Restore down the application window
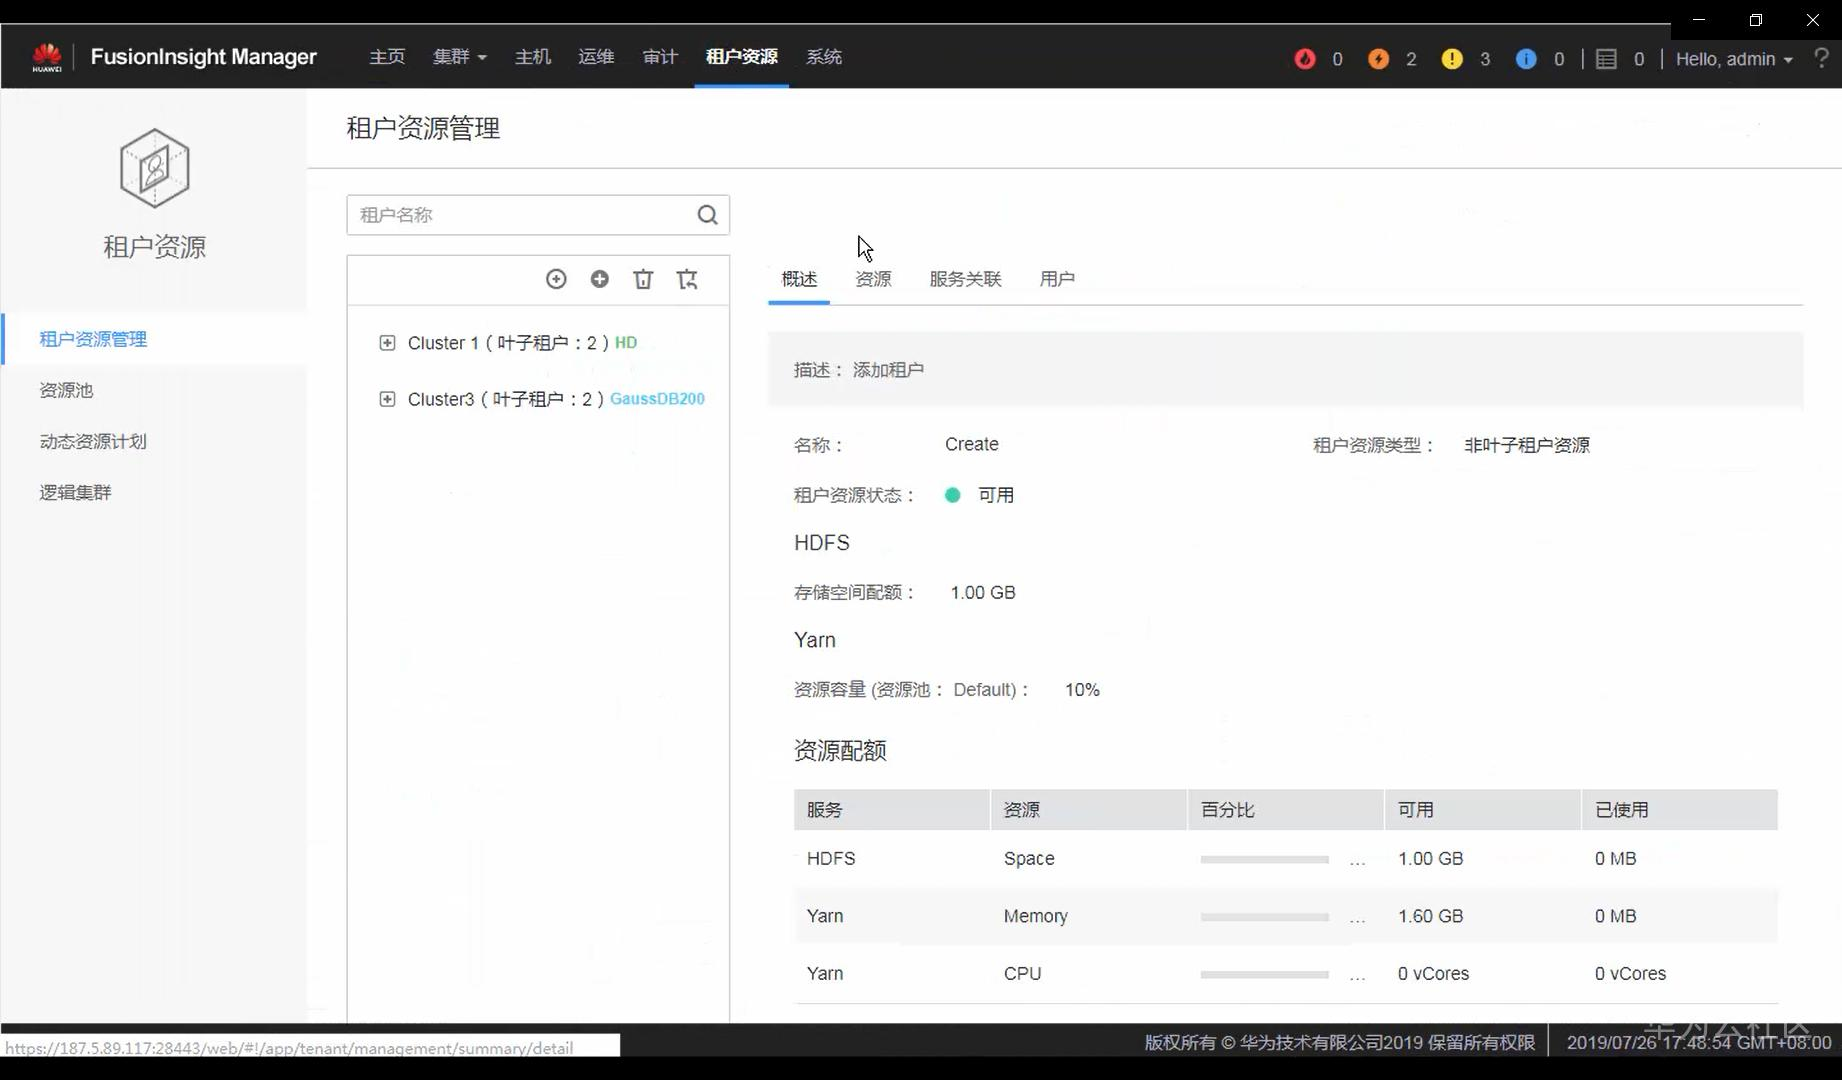This screenshot has width=1842, height=1080. [1755, 20]
